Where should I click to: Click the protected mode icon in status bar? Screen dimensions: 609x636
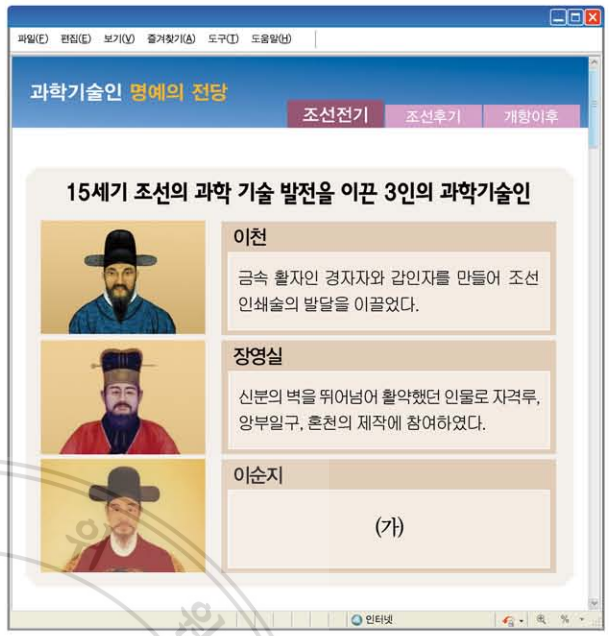point(508,620)
